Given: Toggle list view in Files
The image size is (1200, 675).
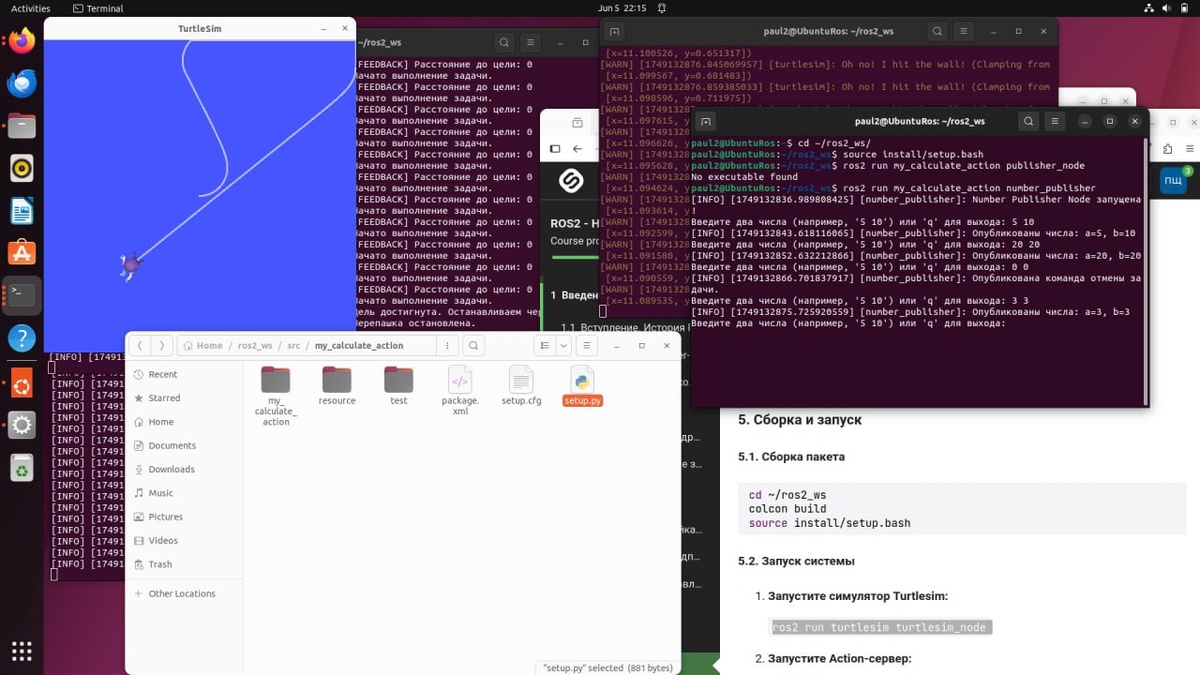Looking at the screenshot, I should click(545, 345).
